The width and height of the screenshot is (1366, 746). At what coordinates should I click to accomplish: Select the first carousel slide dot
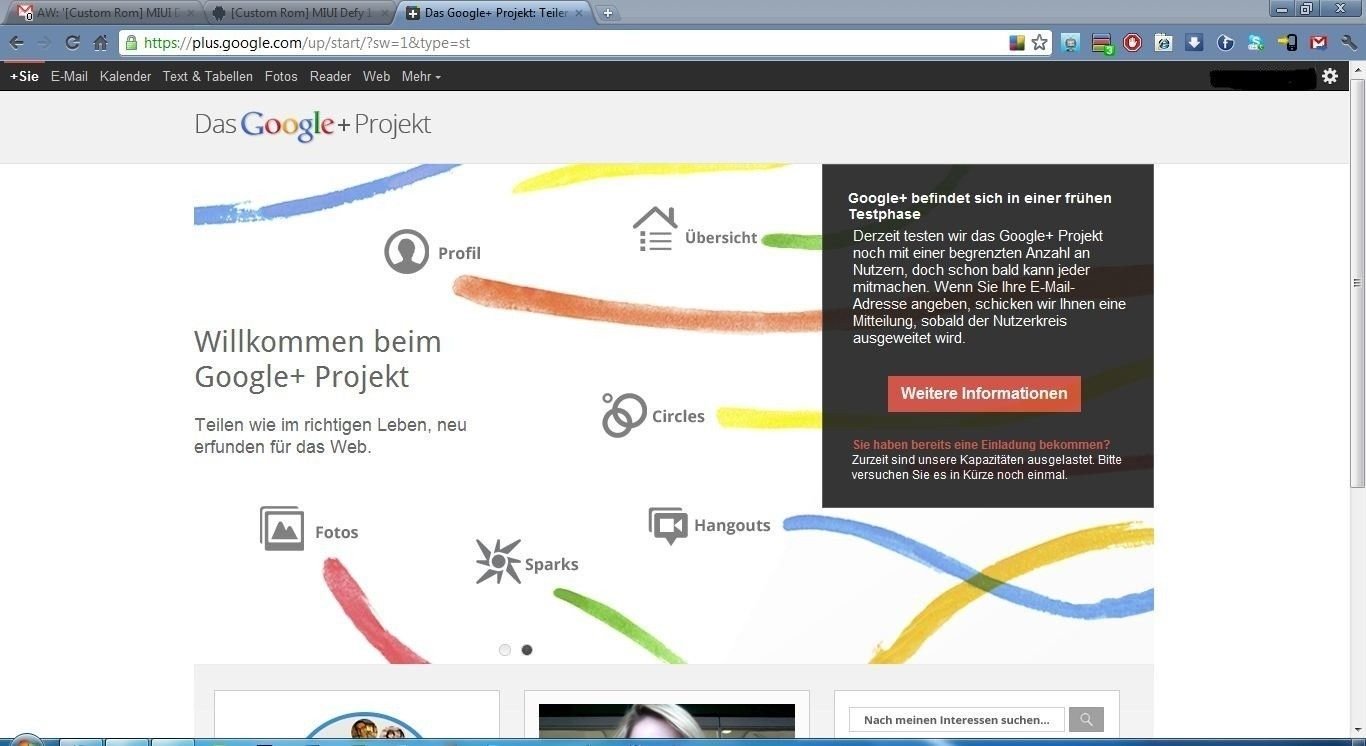505,650
